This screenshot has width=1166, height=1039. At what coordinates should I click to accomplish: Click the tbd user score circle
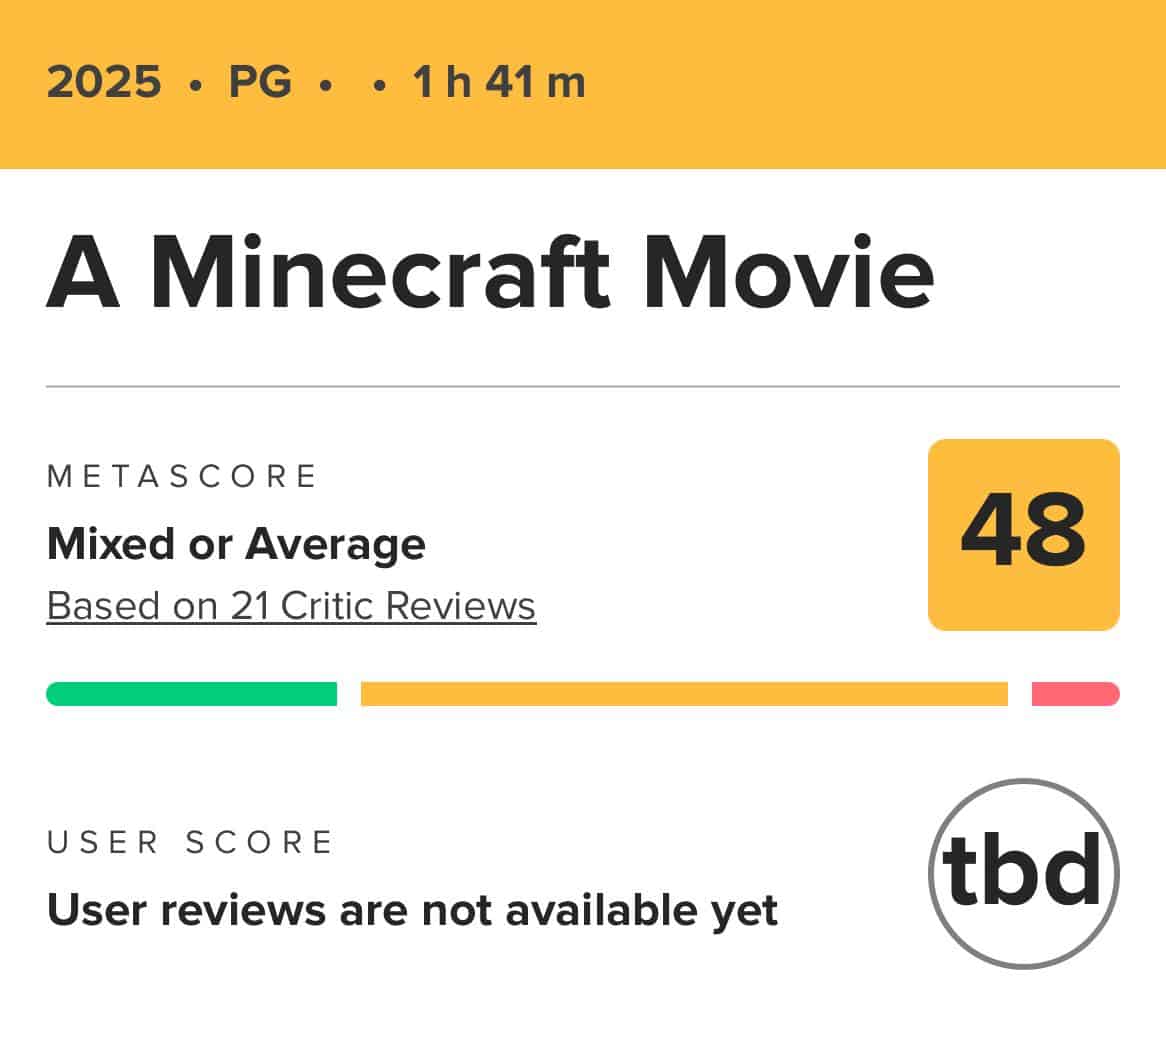pos(1023,873)
